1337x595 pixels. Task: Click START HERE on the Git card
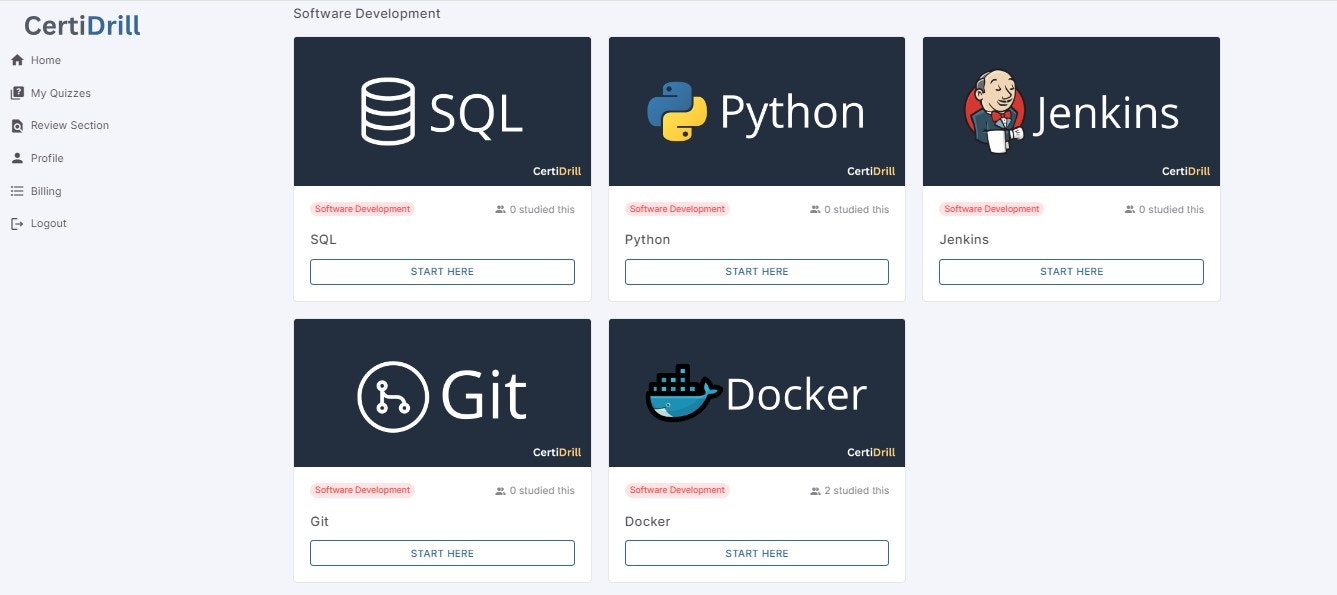[x=442, y=553]
